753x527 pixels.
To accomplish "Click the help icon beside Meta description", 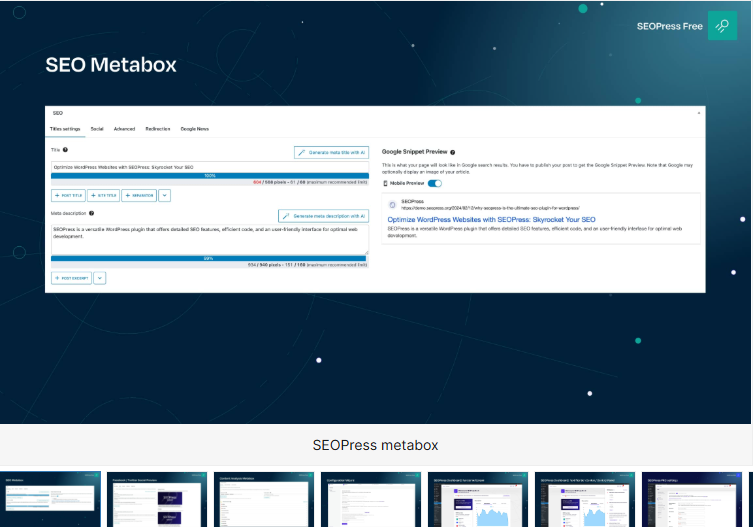I will [92, 213].
